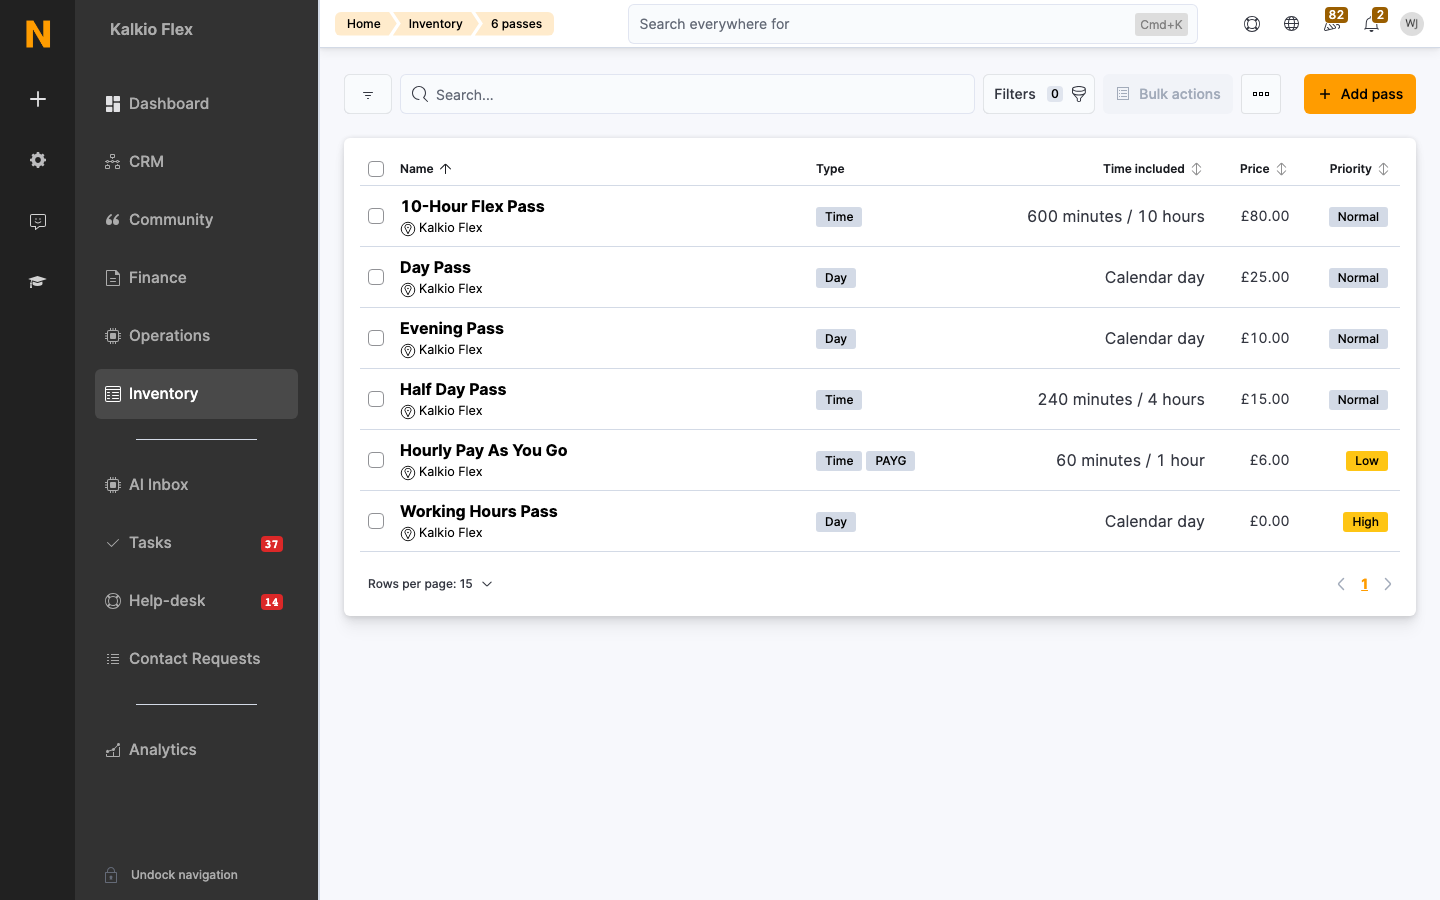The height and width of the screenshot is (900, 1440).
Task: Click the Undock navigation lock icon
Action: (112, 875)
